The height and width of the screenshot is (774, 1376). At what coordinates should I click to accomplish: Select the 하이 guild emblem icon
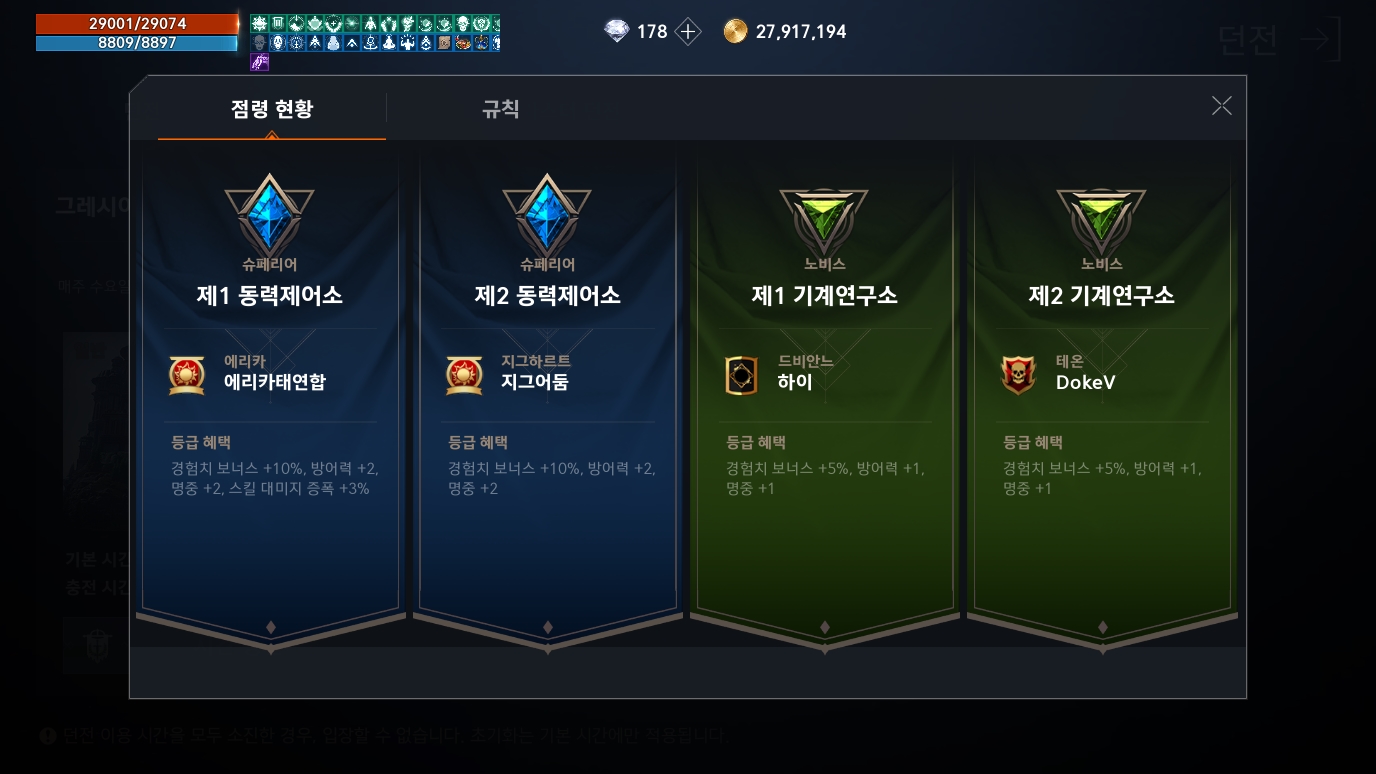point(741,375)
